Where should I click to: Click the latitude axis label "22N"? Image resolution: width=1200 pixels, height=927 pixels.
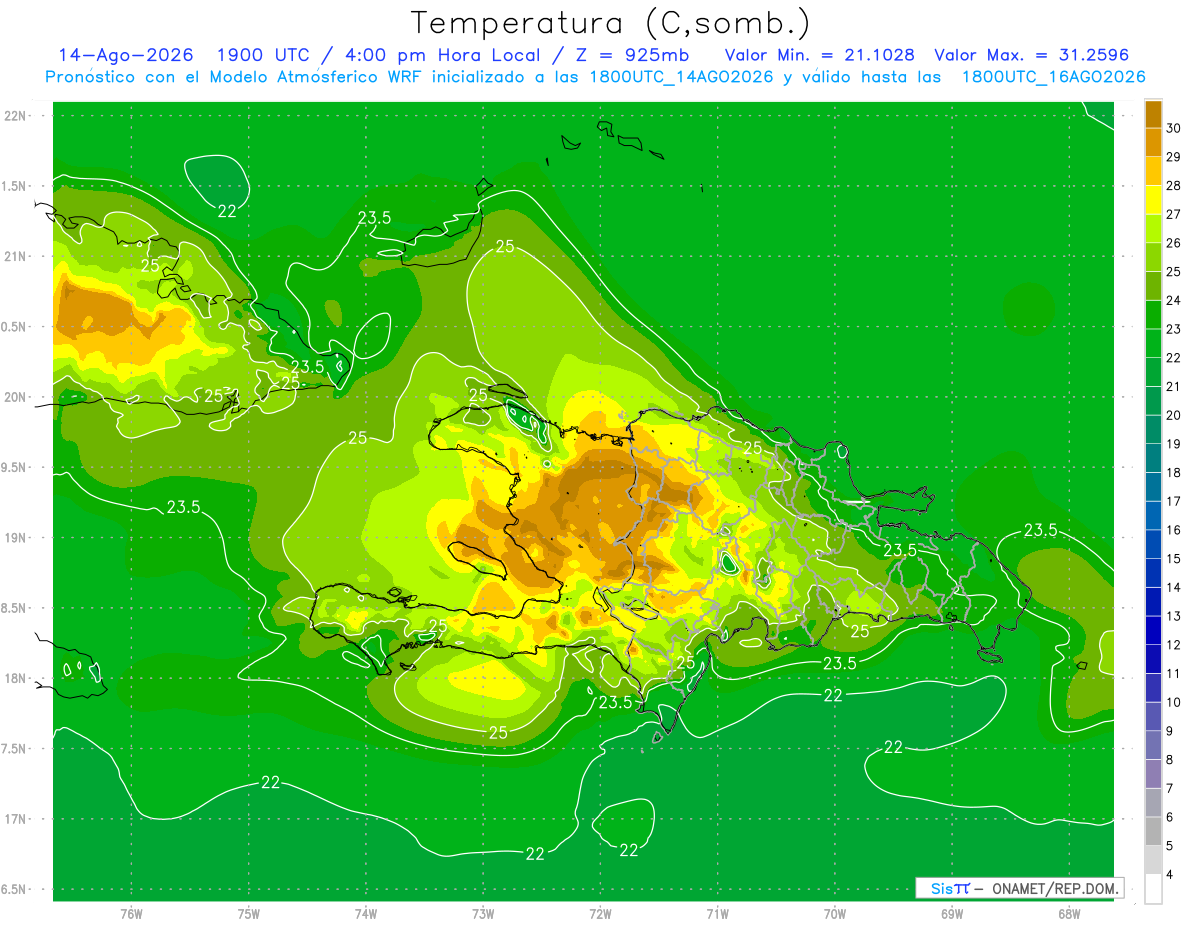click(x=15, y=115)
